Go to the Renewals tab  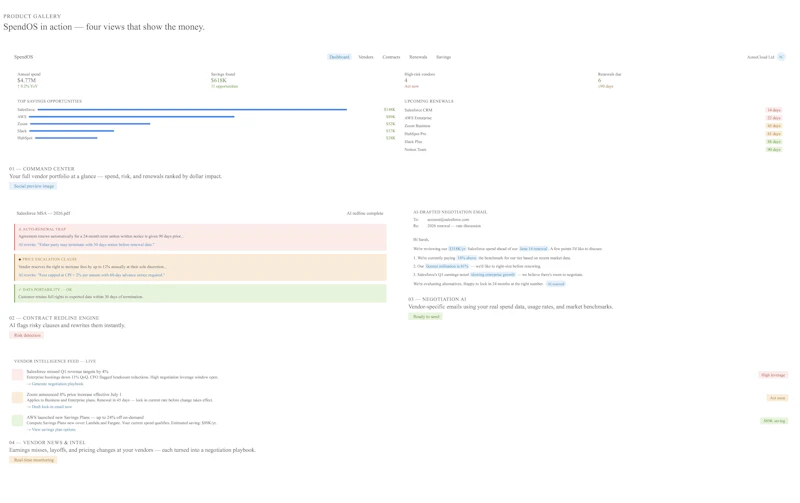tap(418, 57)
